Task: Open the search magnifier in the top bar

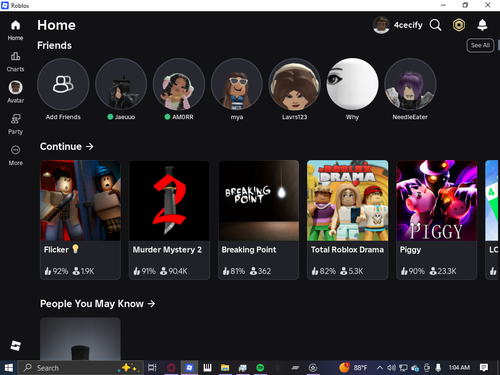Action: (435, 25)
